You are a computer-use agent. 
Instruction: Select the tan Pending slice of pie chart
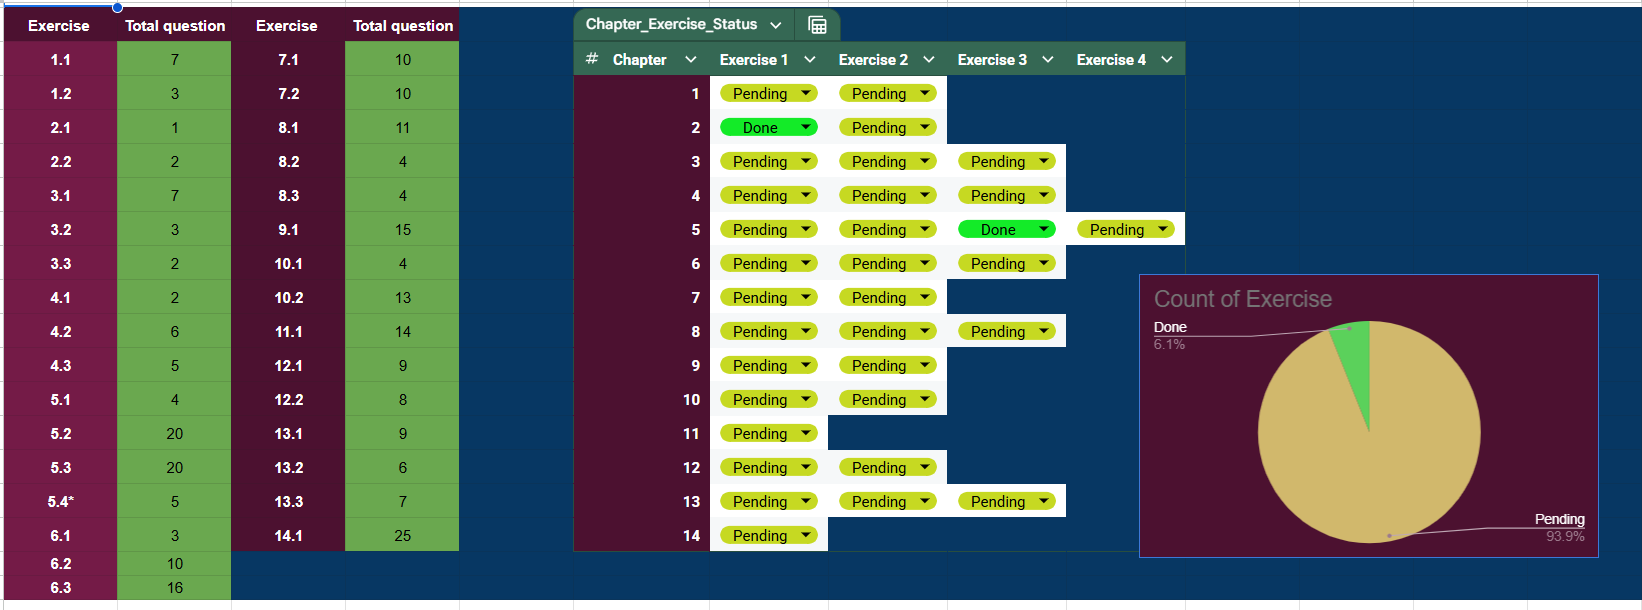[1370, 460]
